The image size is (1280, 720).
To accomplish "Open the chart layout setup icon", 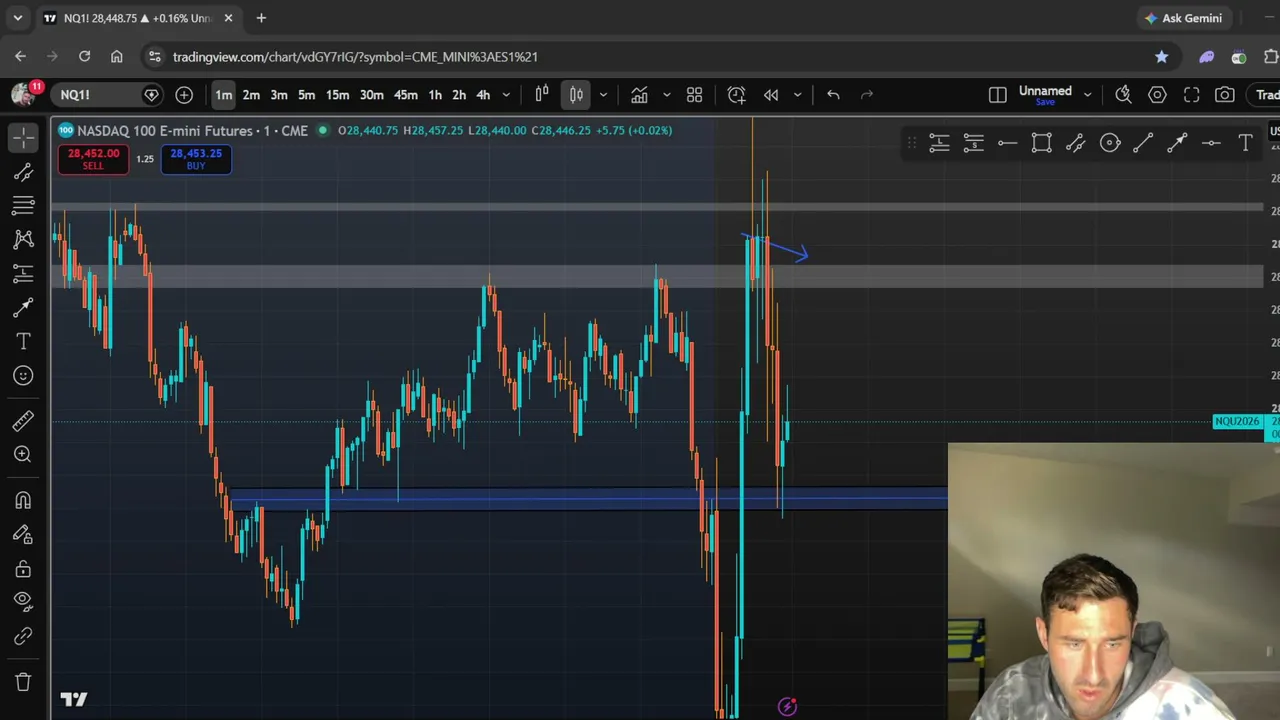I will pyautogui.click(x=998, y=95).
